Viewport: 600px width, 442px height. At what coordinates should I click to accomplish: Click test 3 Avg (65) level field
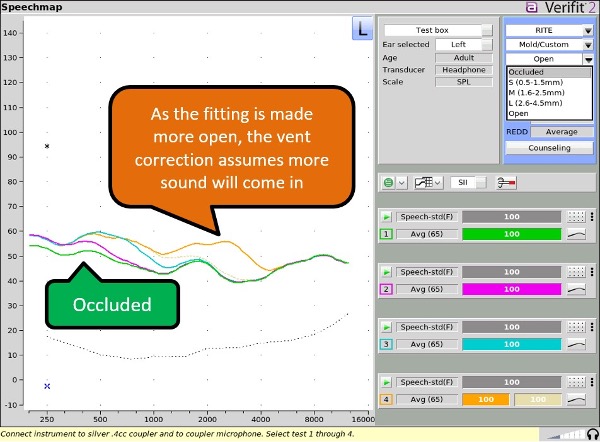coord(427,344)
